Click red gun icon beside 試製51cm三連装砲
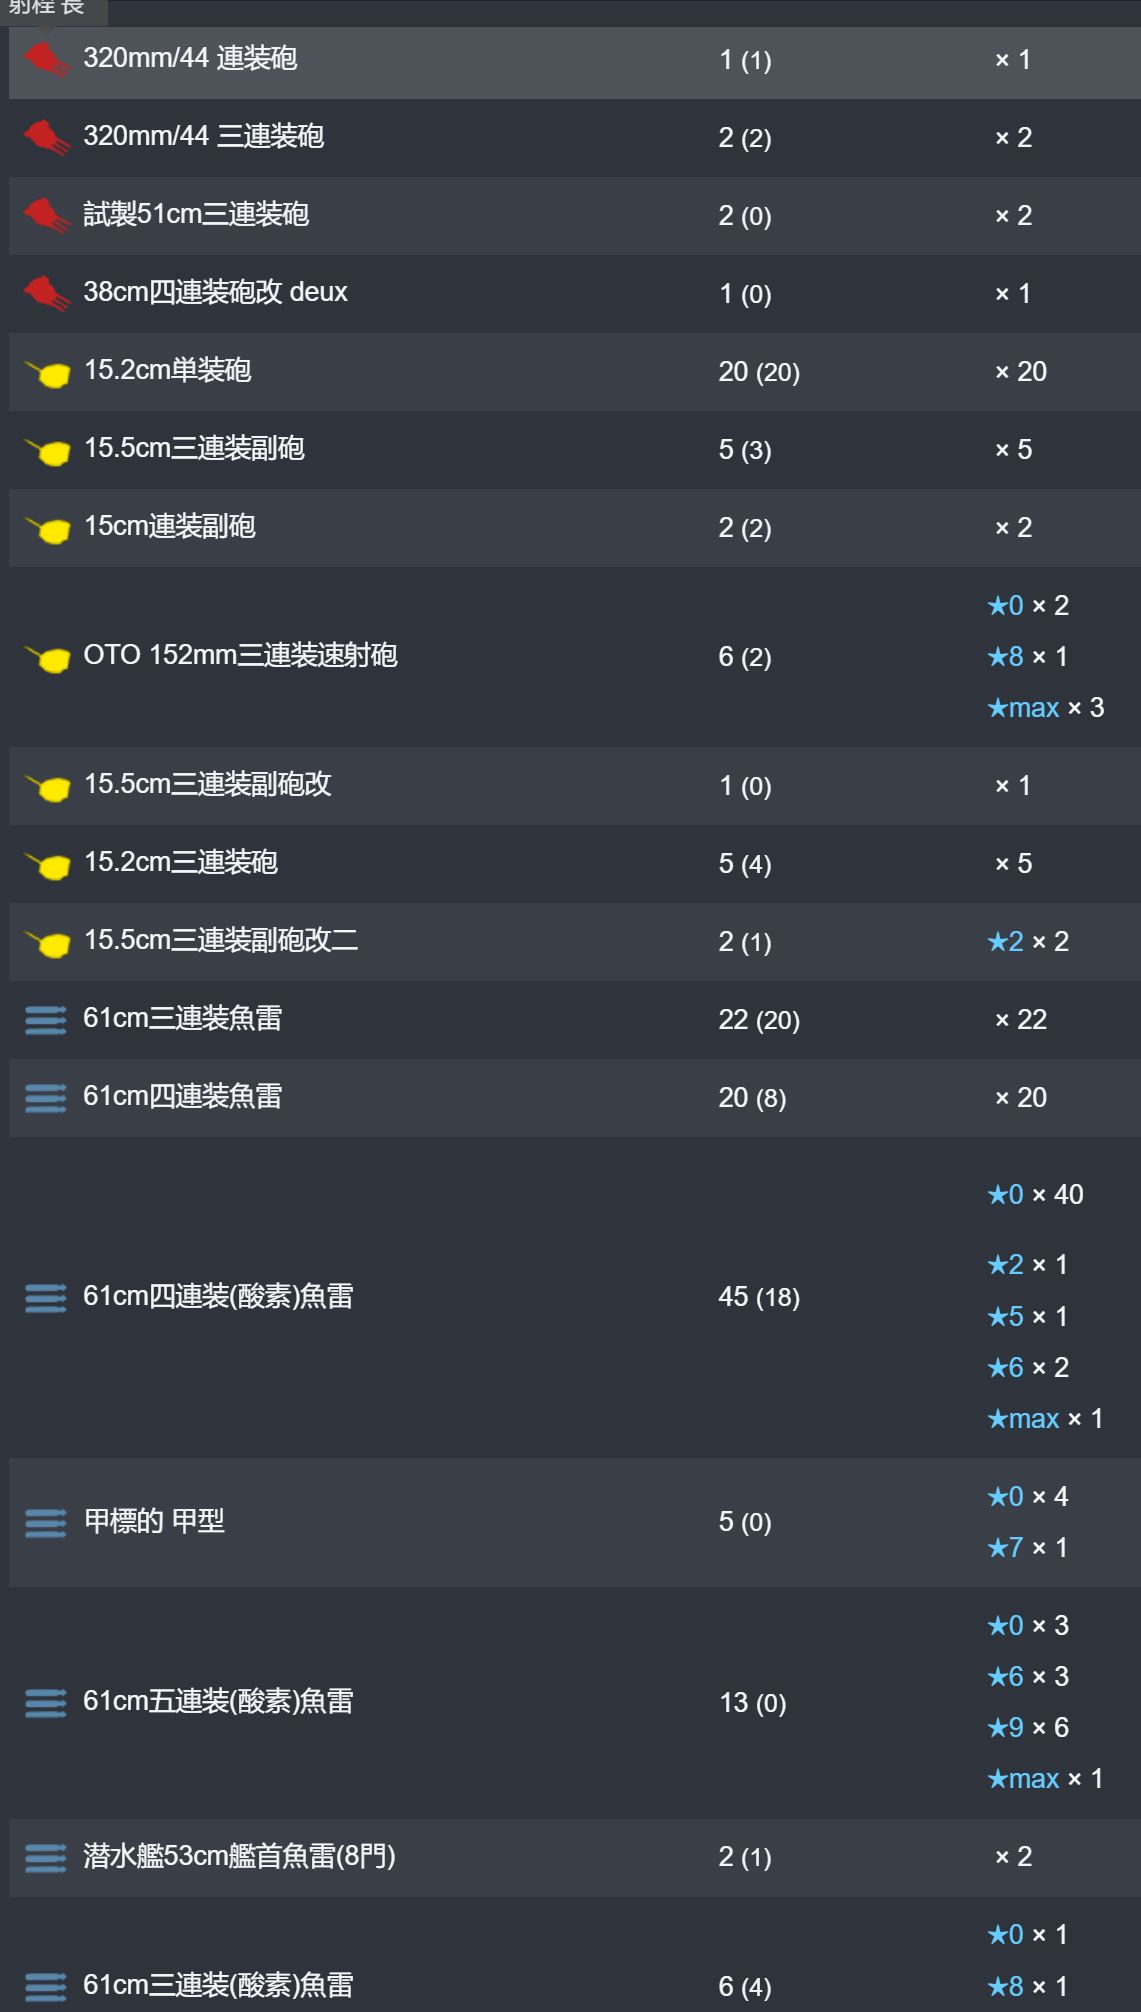 pyautogui.click(x=46, y=215)
